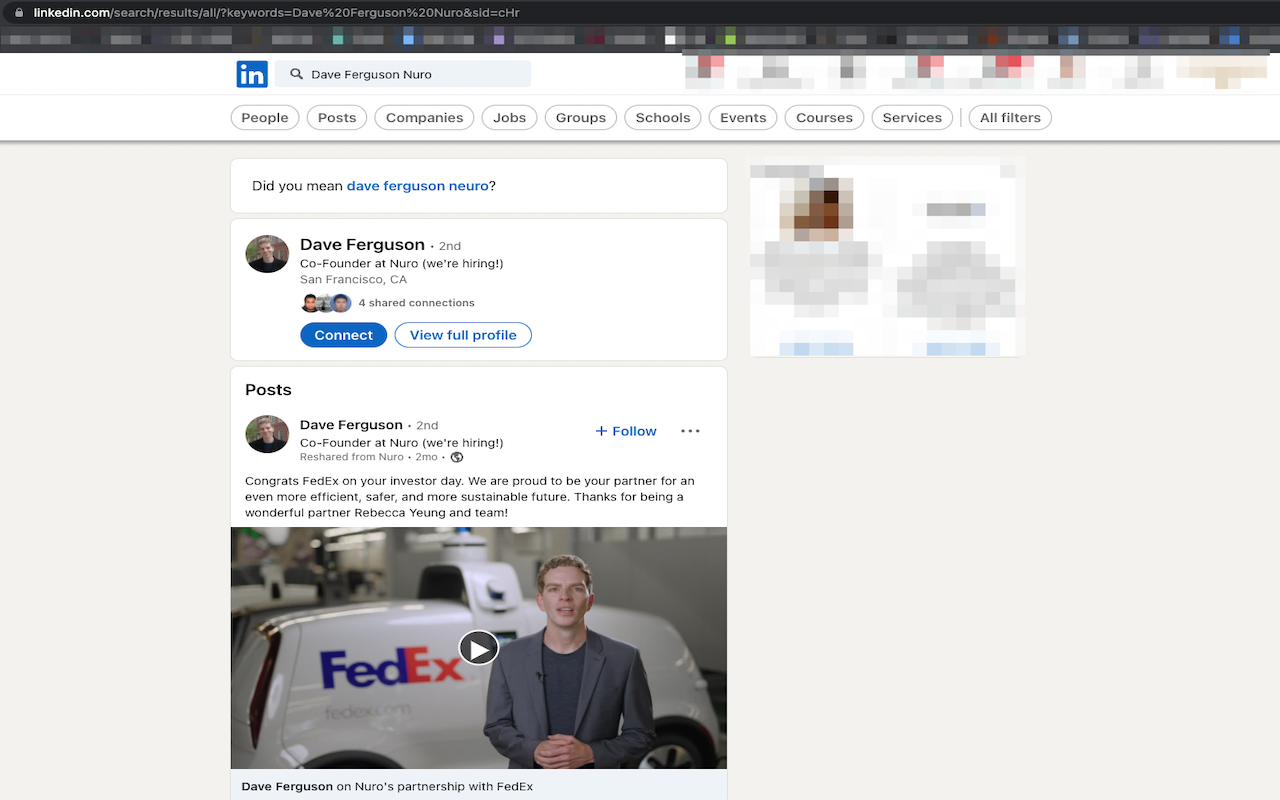
Task: Toggle the Posts search filter
Action: point(336,117)
